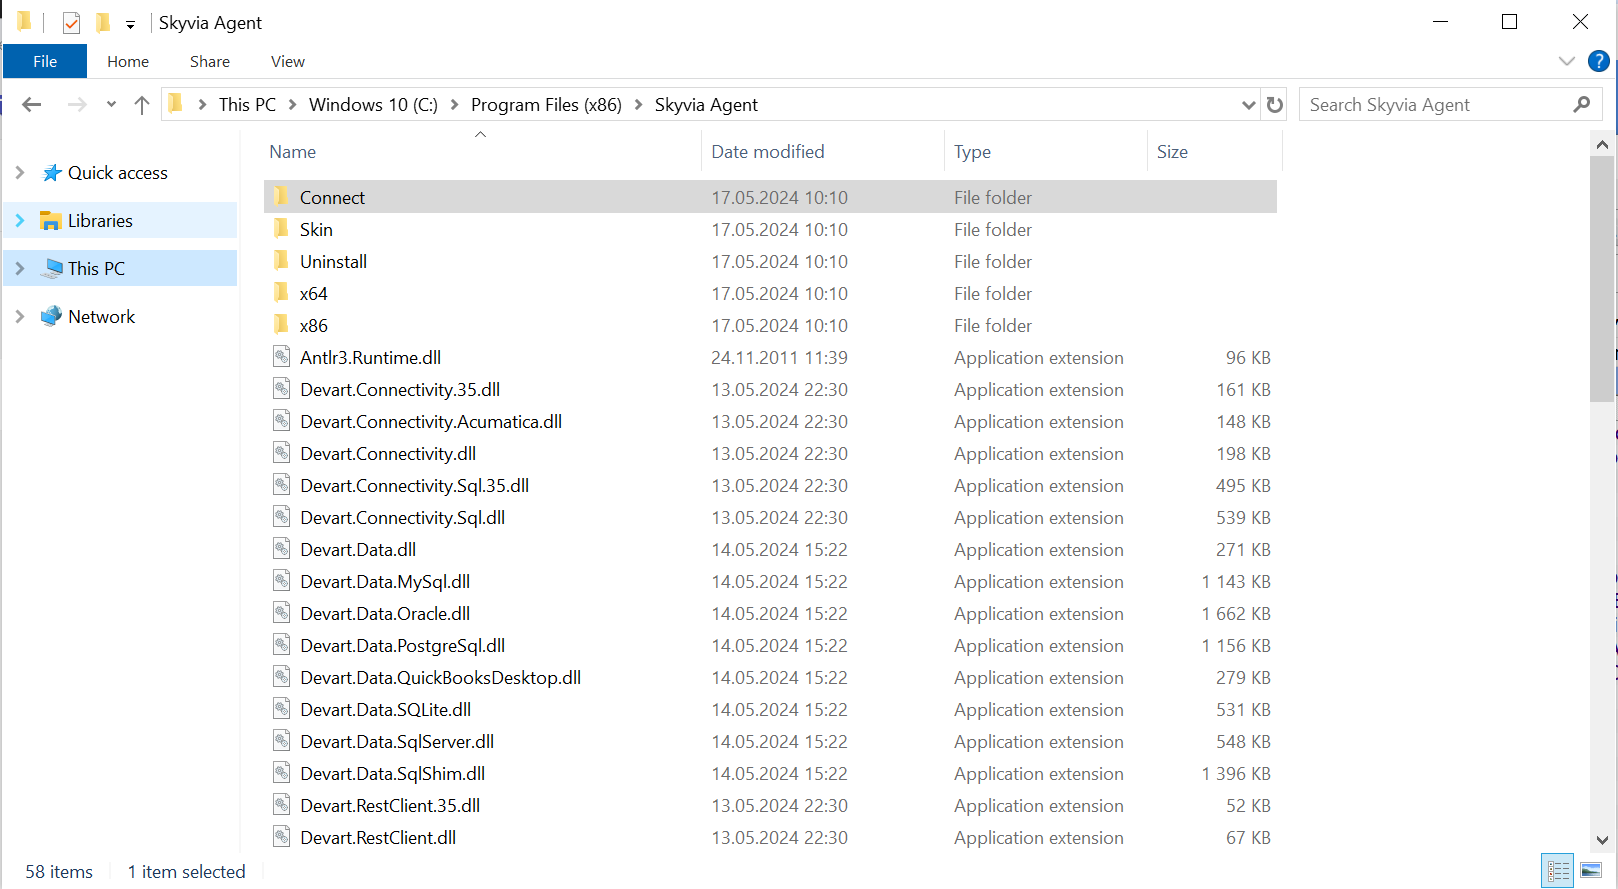1618x889 pixels.
Task: Click the Libraries icon in sidebar
Action: (x=51, y=221)
